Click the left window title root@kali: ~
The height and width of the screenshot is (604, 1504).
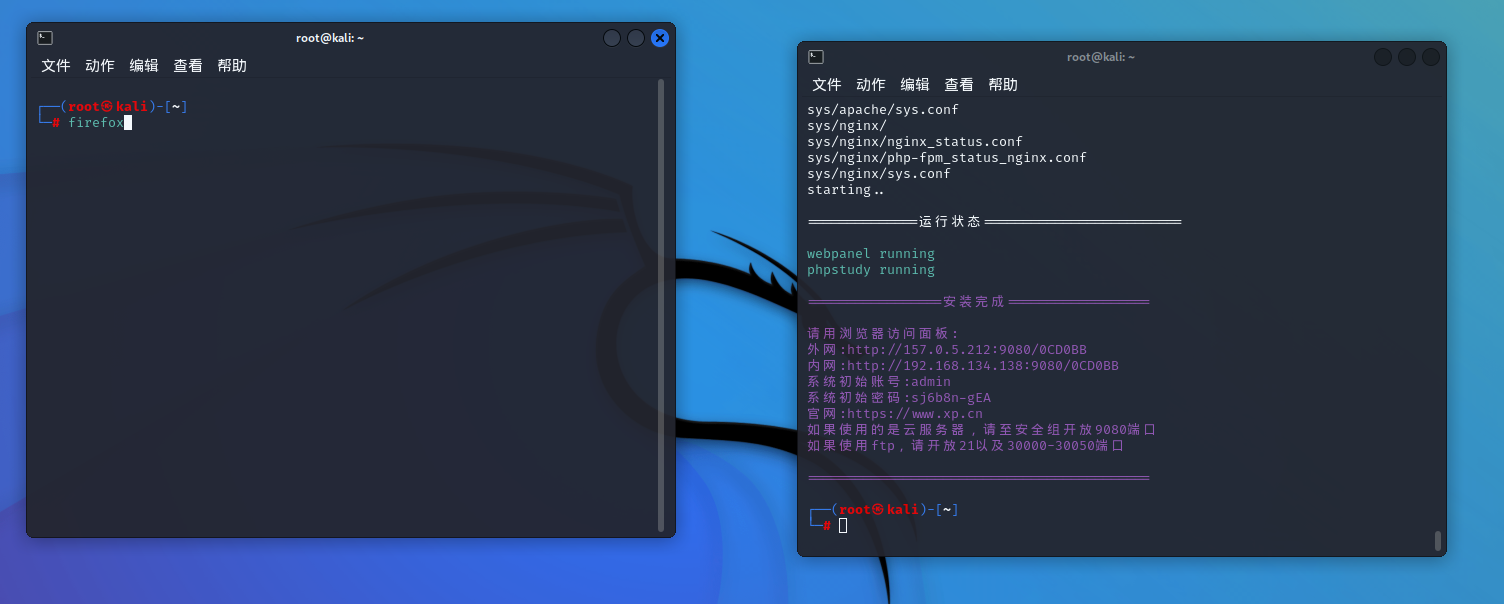pos(330,38)
